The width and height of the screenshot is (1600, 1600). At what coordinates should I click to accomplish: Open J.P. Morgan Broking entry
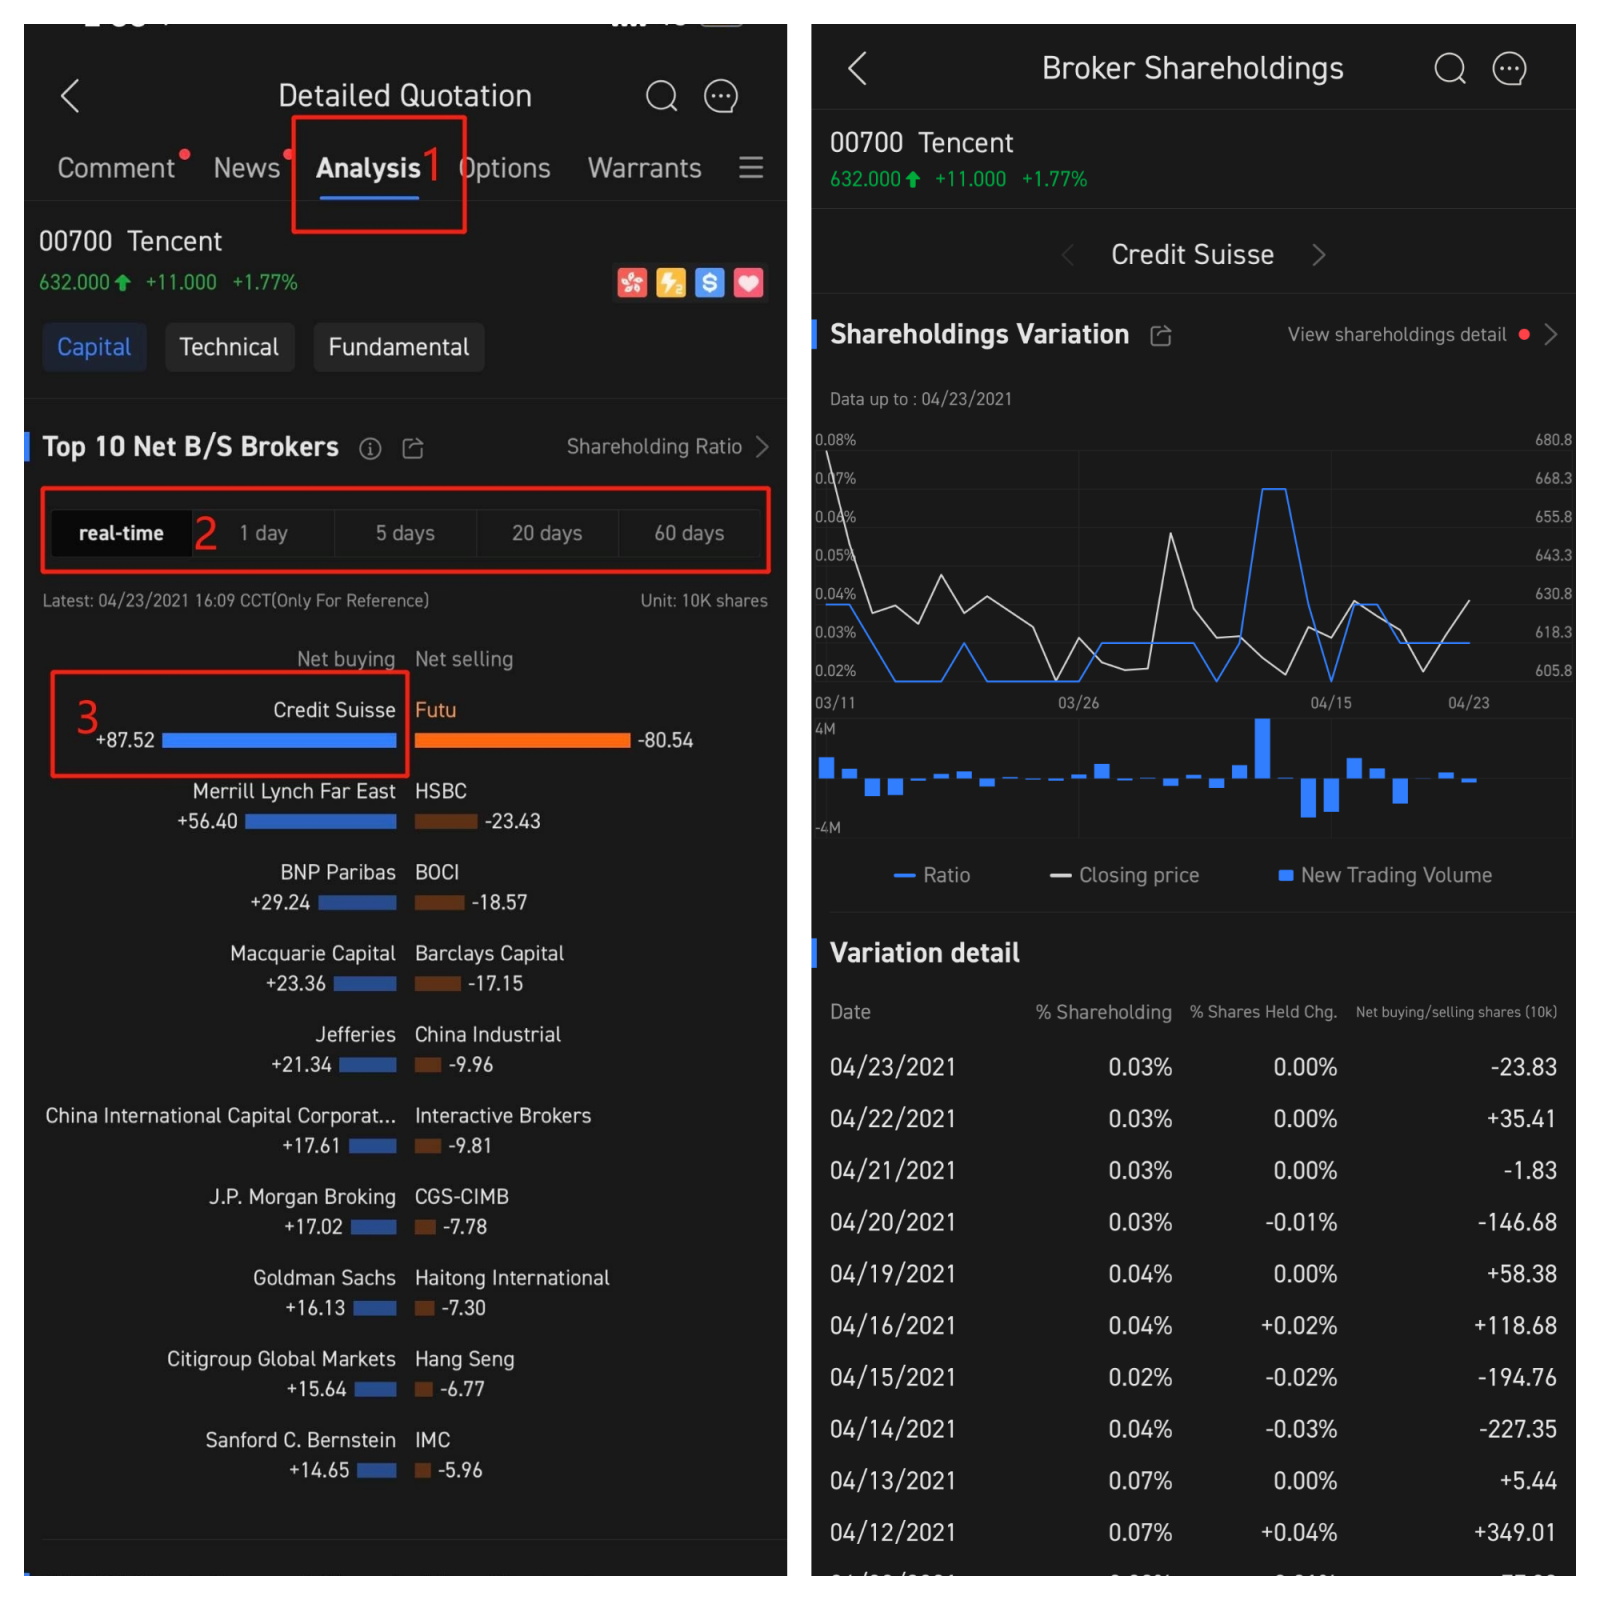(302, 1196)
